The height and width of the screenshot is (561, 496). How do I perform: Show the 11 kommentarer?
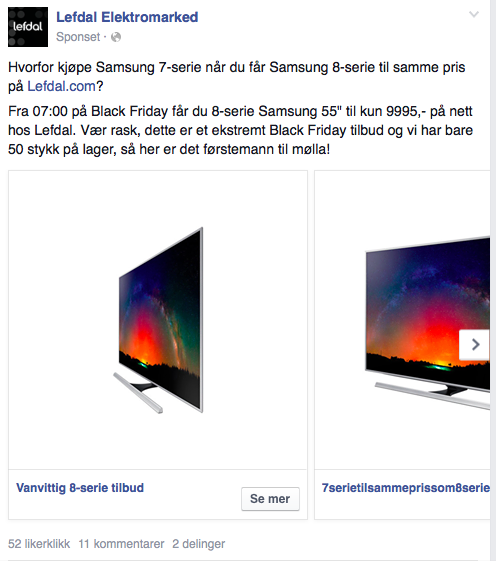[121, 544]
